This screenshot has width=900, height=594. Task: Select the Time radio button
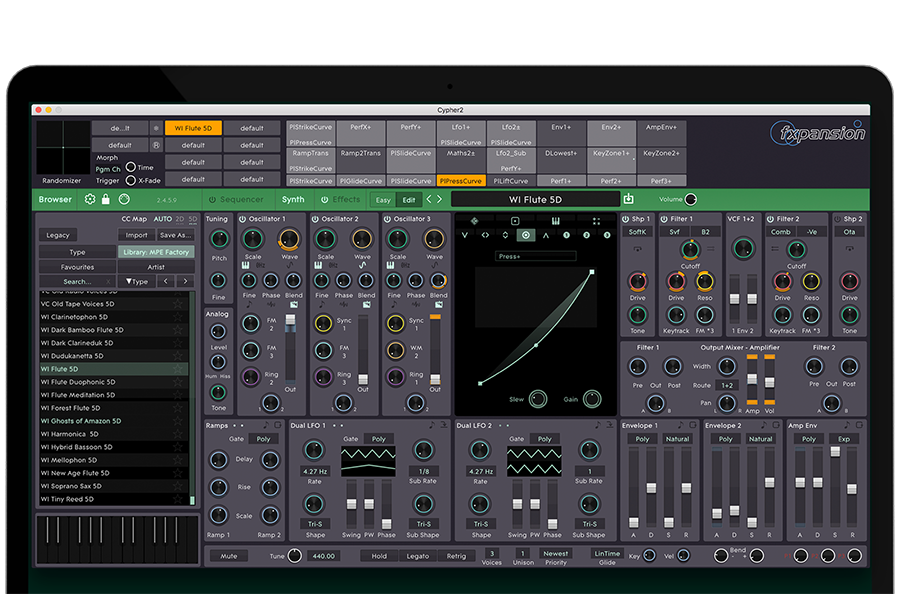pos(131,167)
